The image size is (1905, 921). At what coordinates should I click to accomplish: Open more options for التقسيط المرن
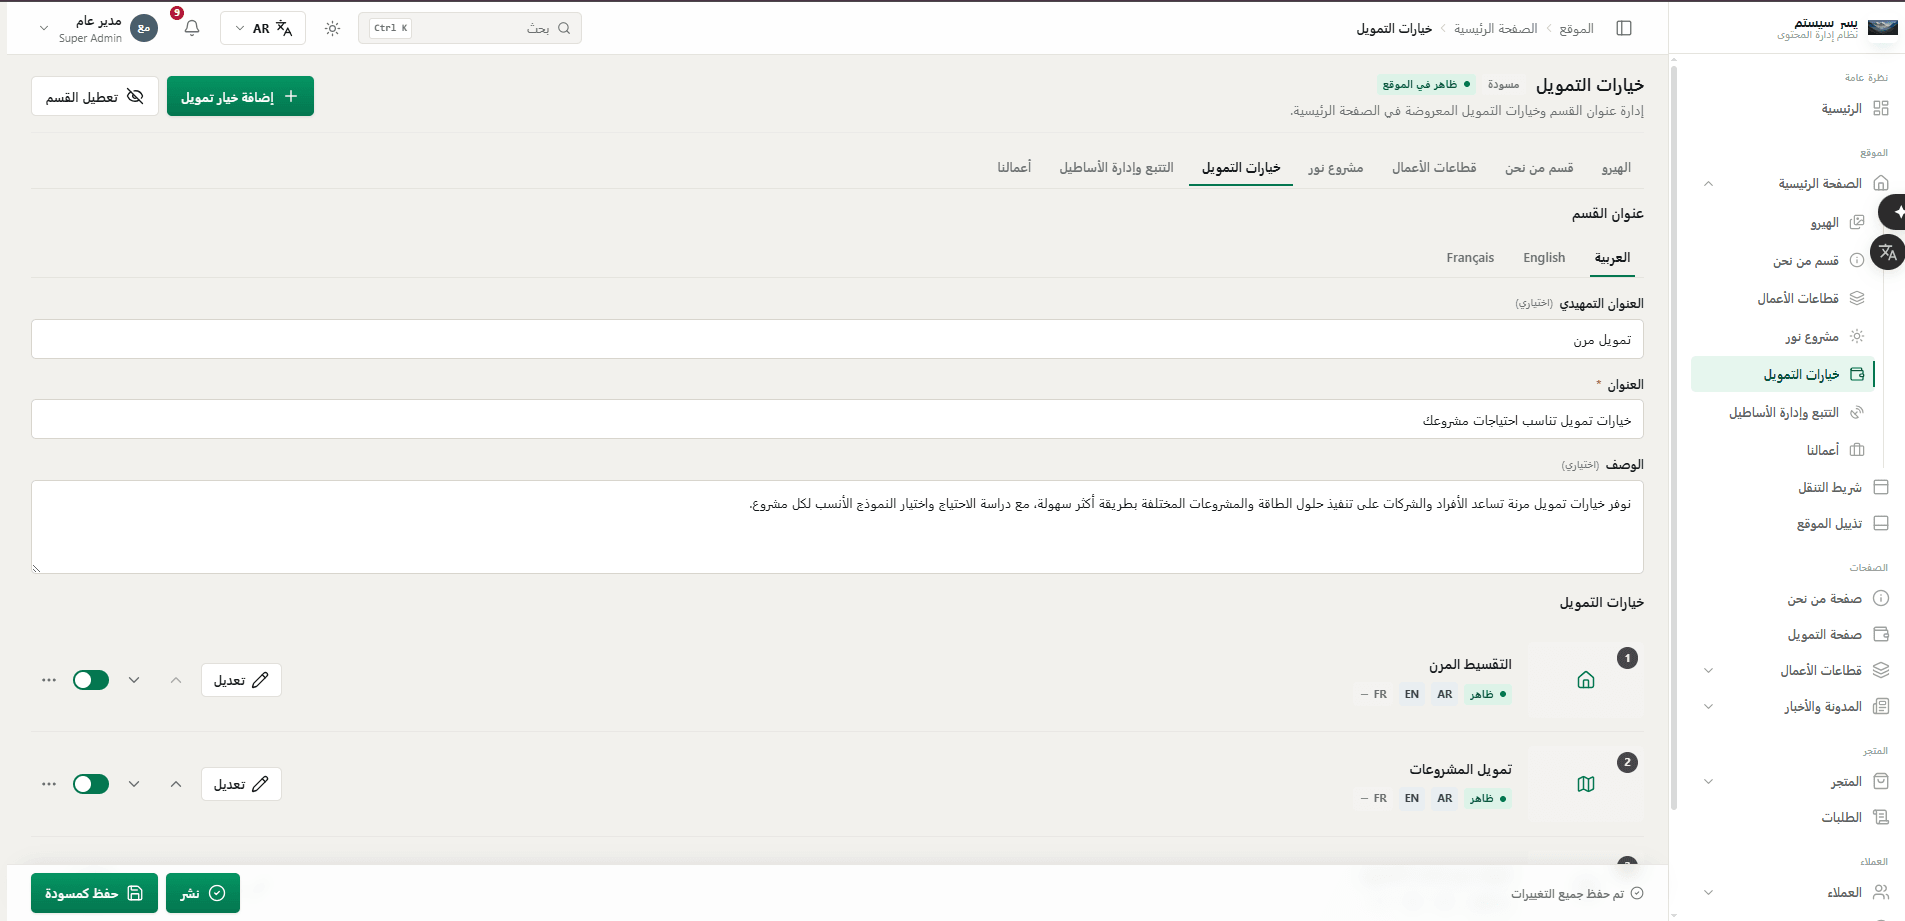49,680
